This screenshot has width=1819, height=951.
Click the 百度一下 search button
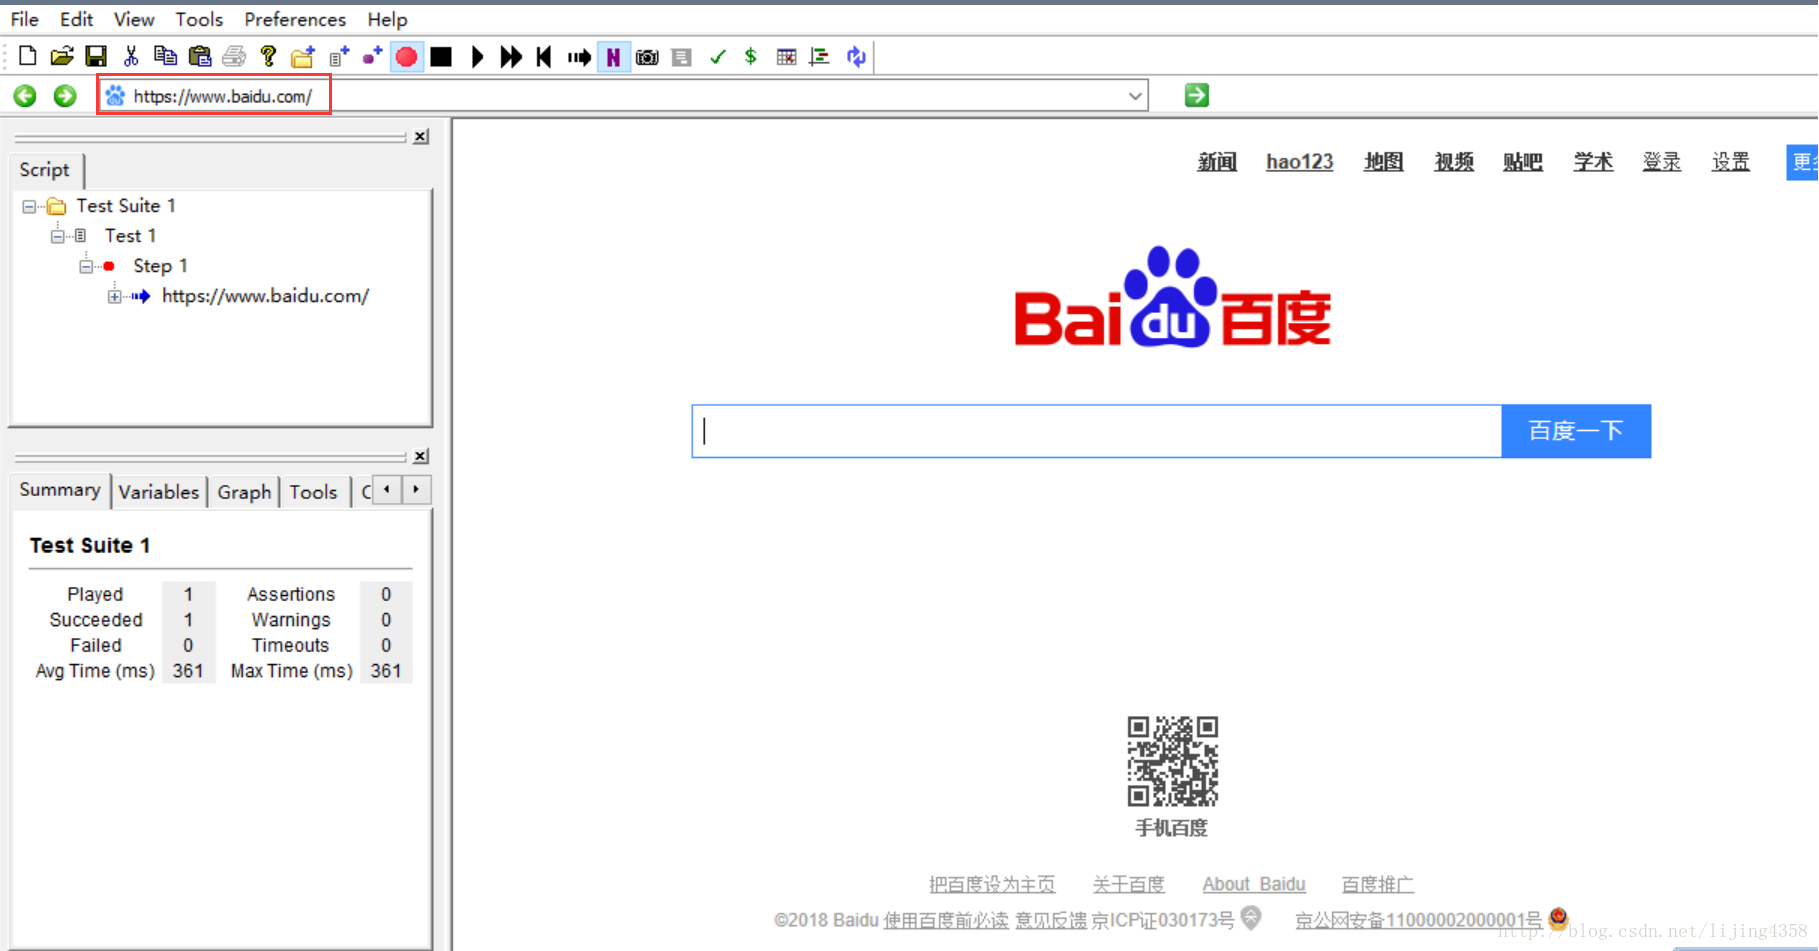[1576, 431]
